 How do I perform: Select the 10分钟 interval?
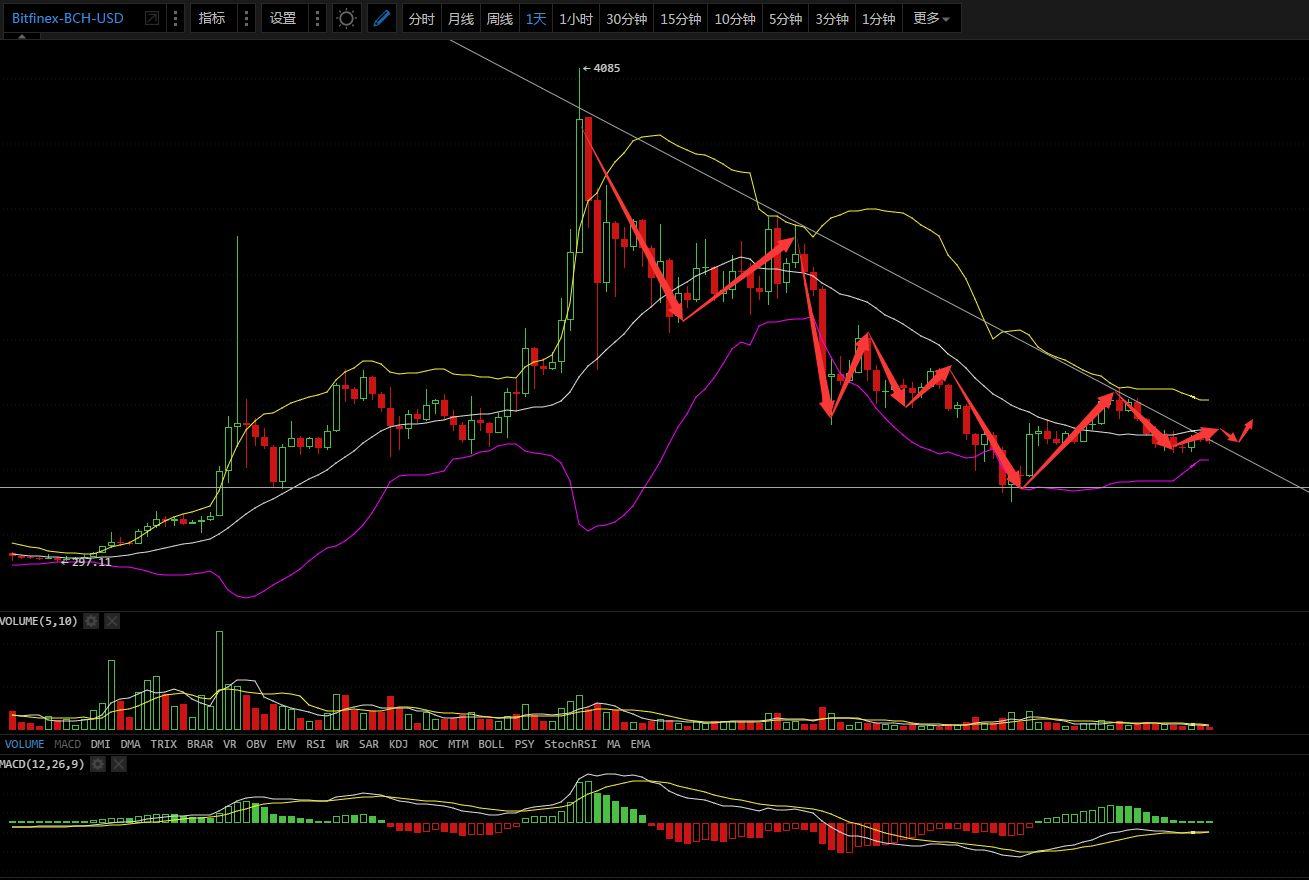coord(735,19)
